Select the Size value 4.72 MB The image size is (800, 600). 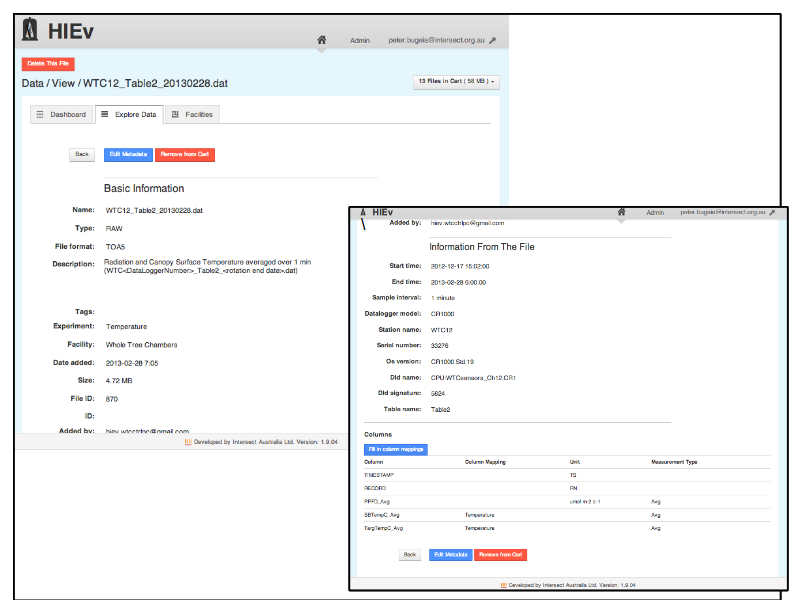click(x=119, y=381)
